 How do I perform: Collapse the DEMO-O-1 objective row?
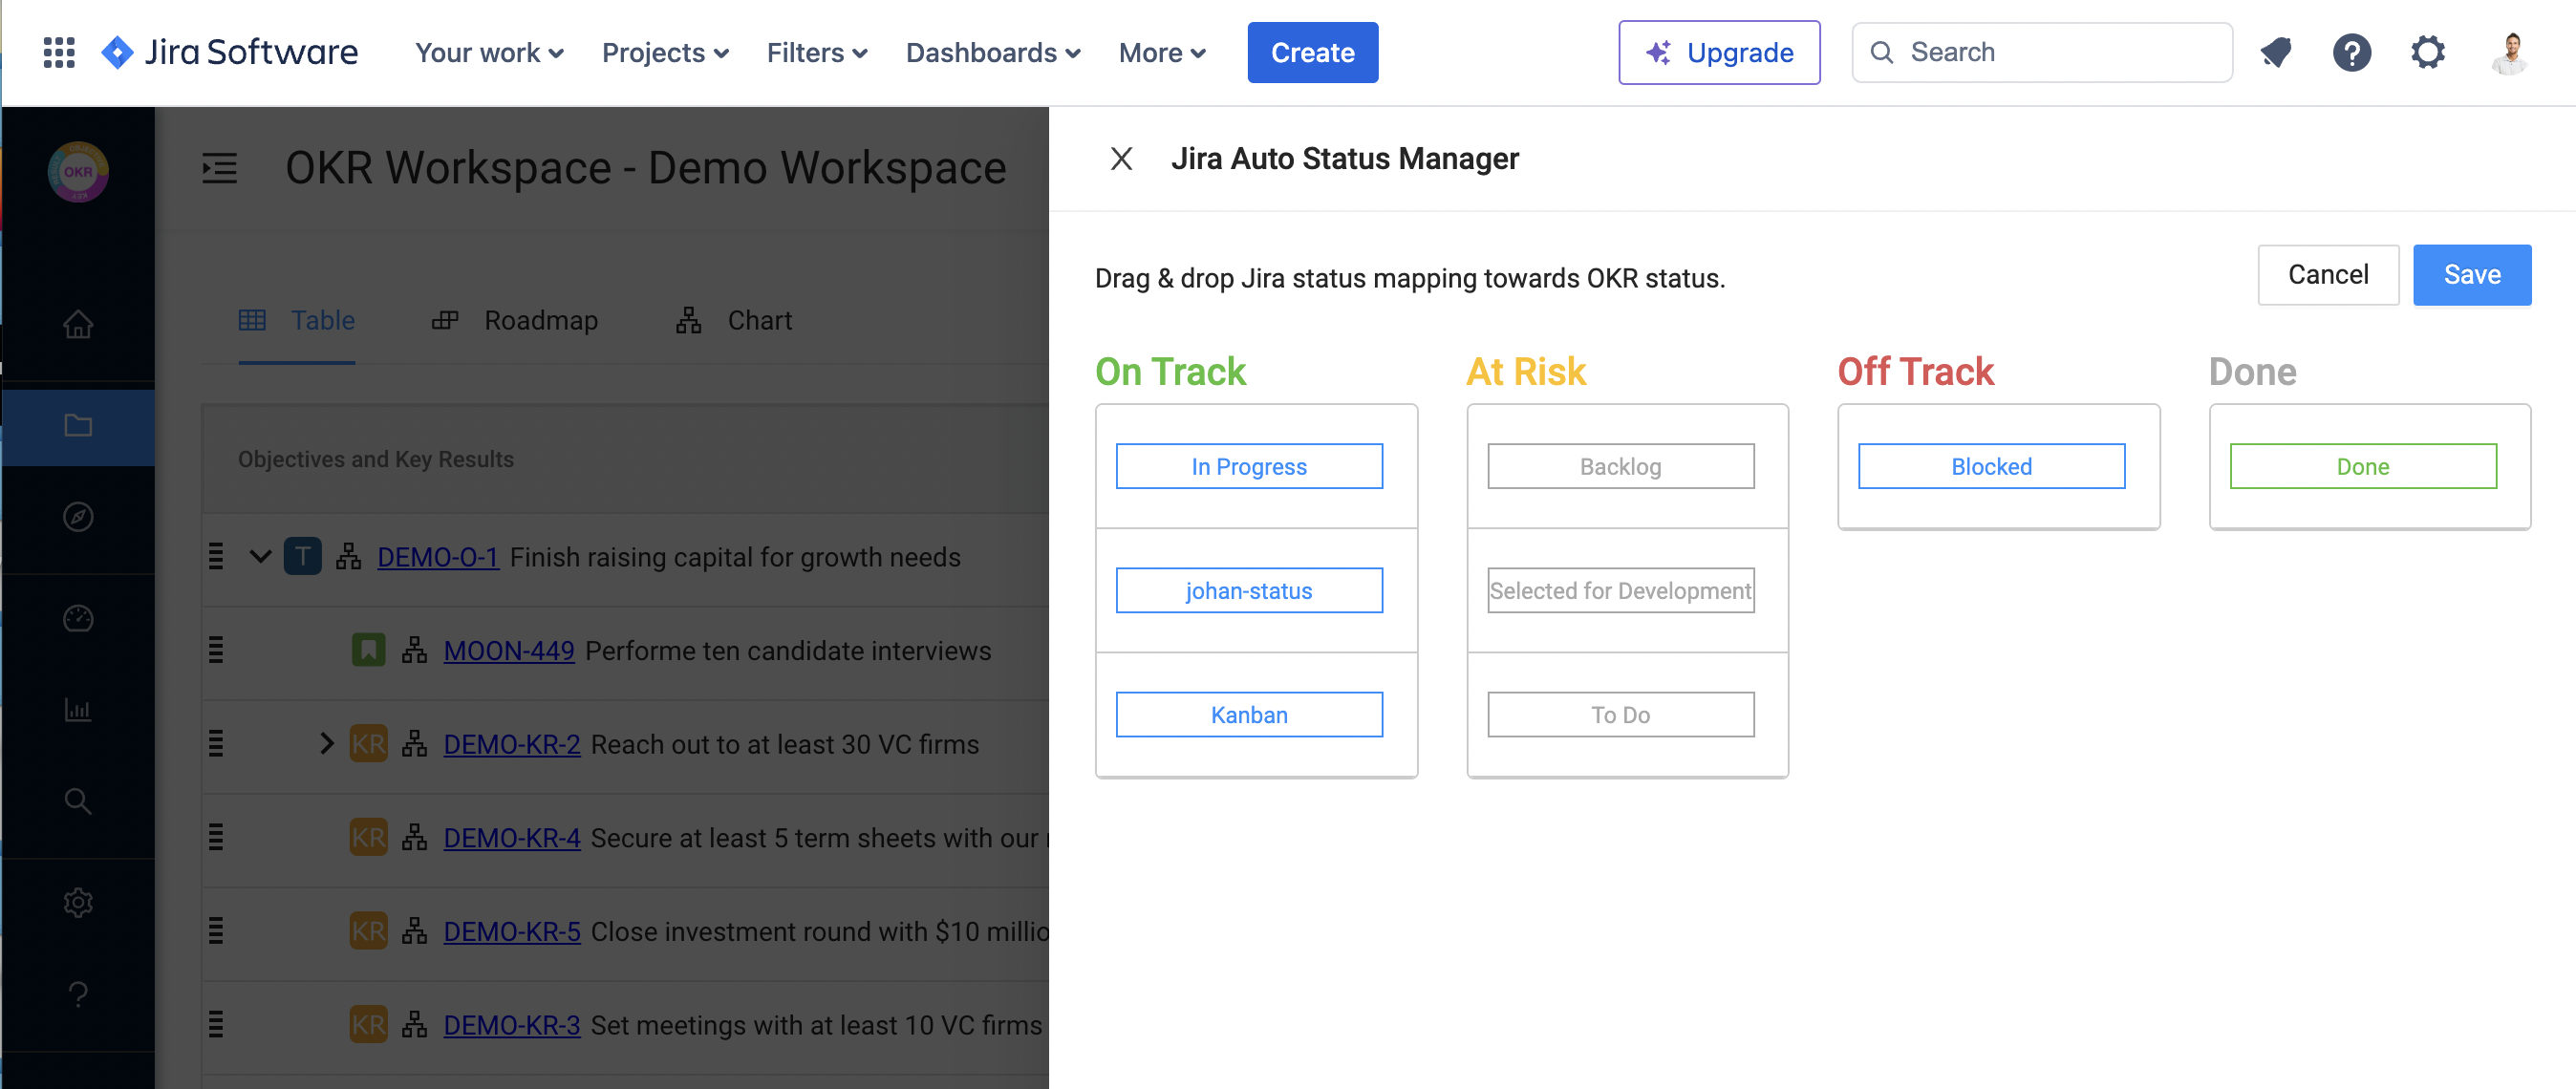pyautogui.click(x=260, y=556)
